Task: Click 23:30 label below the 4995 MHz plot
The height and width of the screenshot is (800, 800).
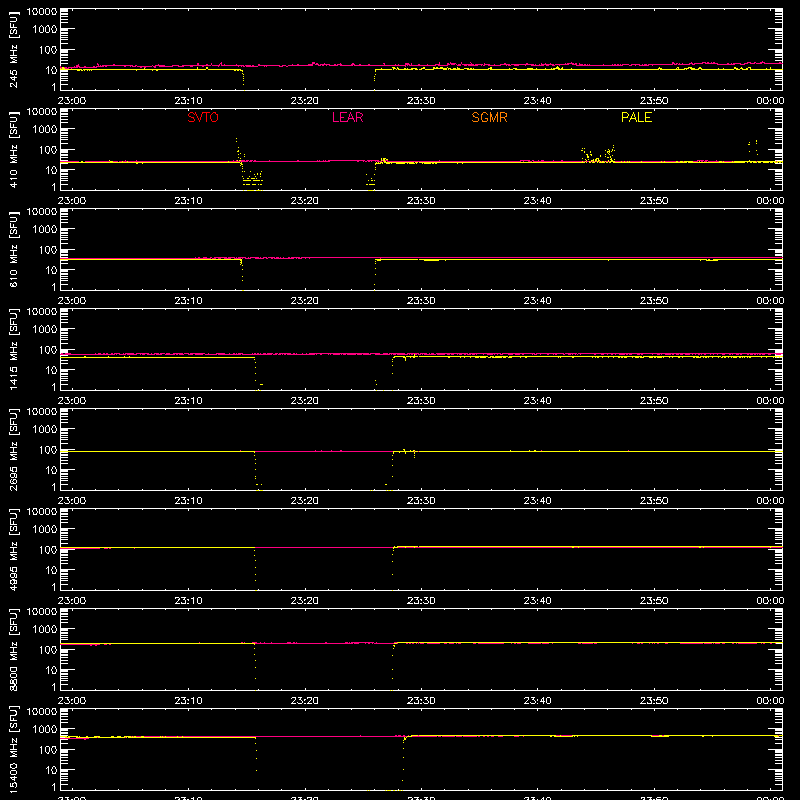Action: click(421, 601)
